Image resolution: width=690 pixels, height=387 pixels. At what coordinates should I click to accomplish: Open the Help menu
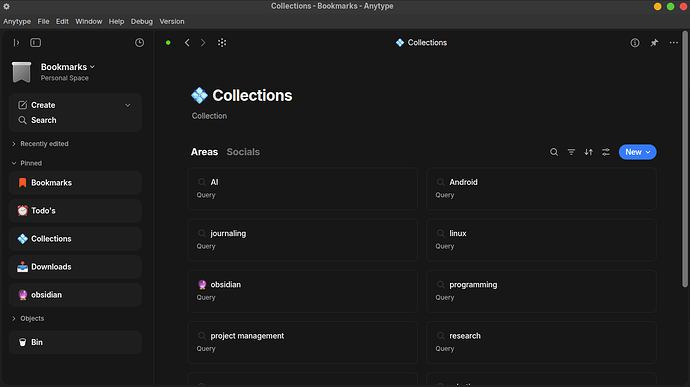coord(116,21)
